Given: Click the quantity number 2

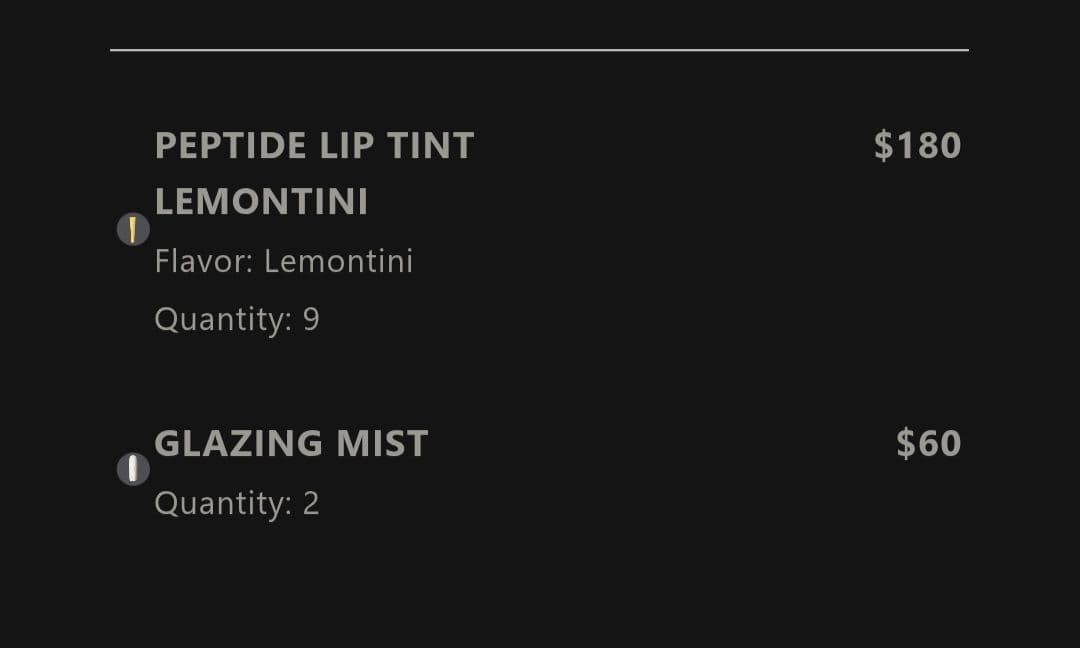Looking at the screenshot, I should (311, 503).
